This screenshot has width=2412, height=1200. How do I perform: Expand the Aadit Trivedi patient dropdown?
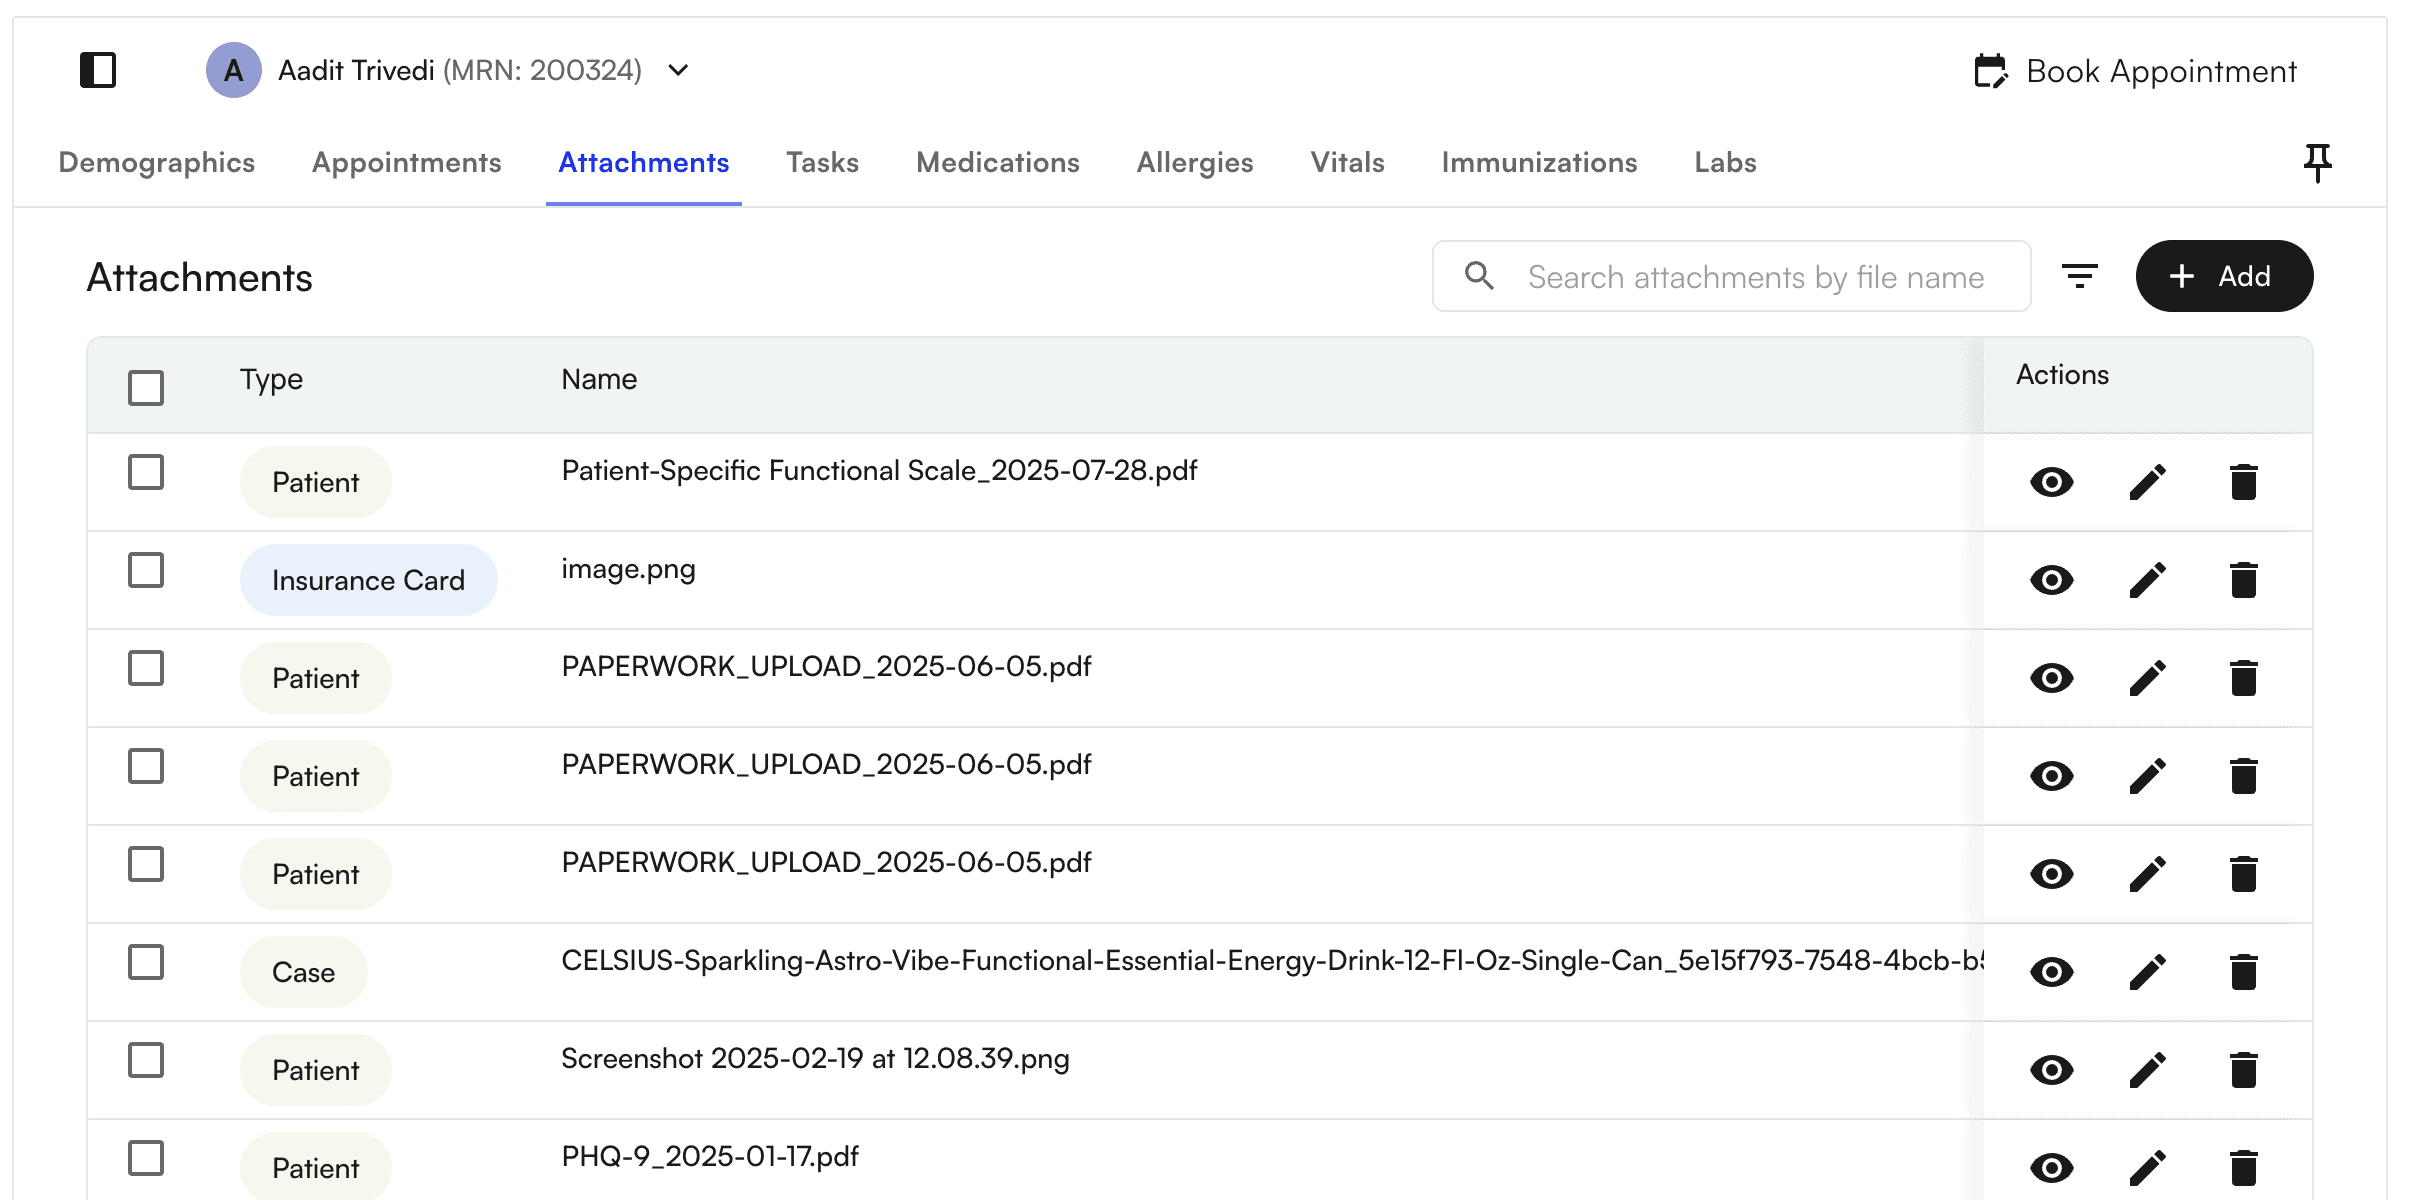pos(677,71)
